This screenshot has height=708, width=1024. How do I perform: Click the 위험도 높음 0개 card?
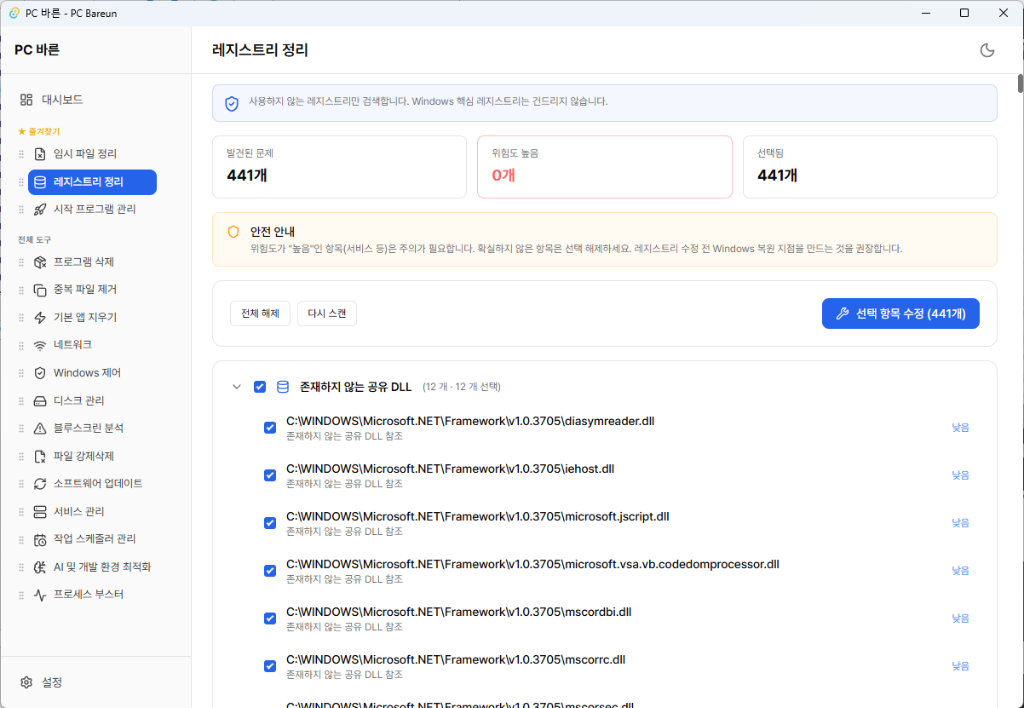(x=605, y=167)
